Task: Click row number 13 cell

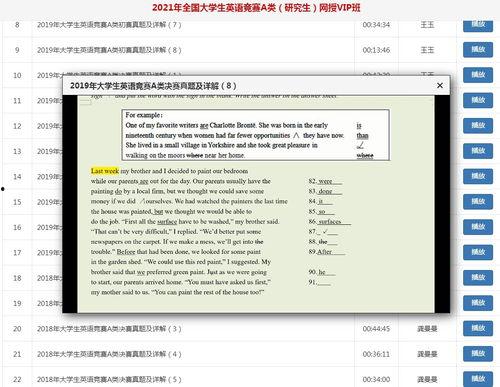Action: pos(17,151)
